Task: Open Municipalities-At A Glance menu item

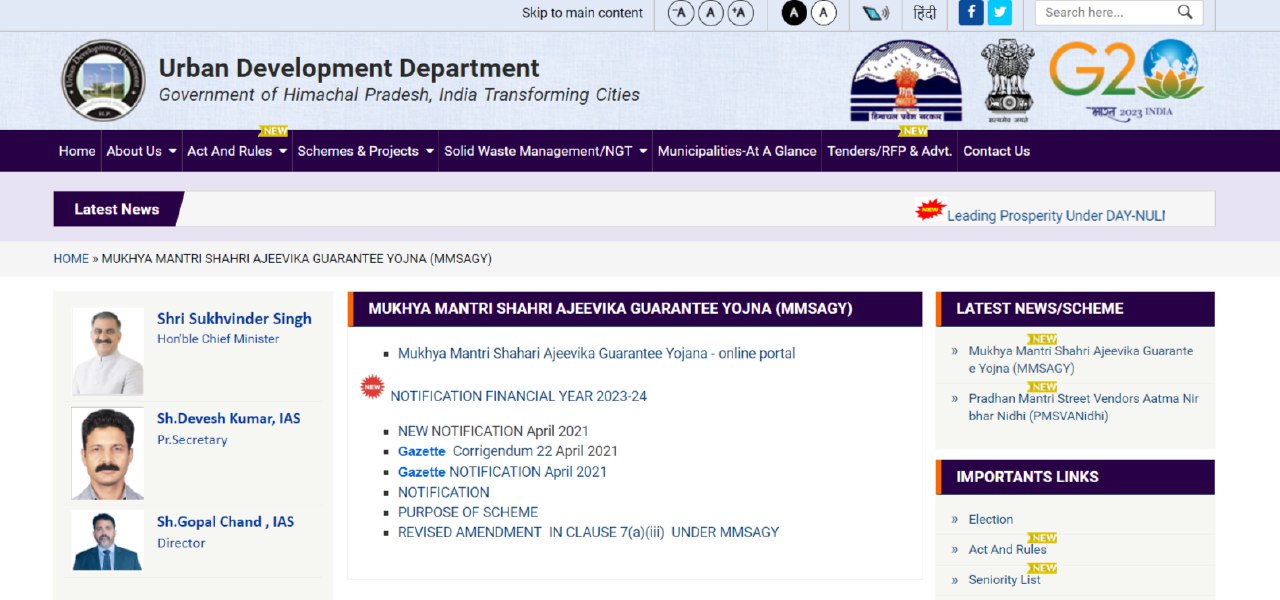Action: pyautogui.click(x=737, y=151)
